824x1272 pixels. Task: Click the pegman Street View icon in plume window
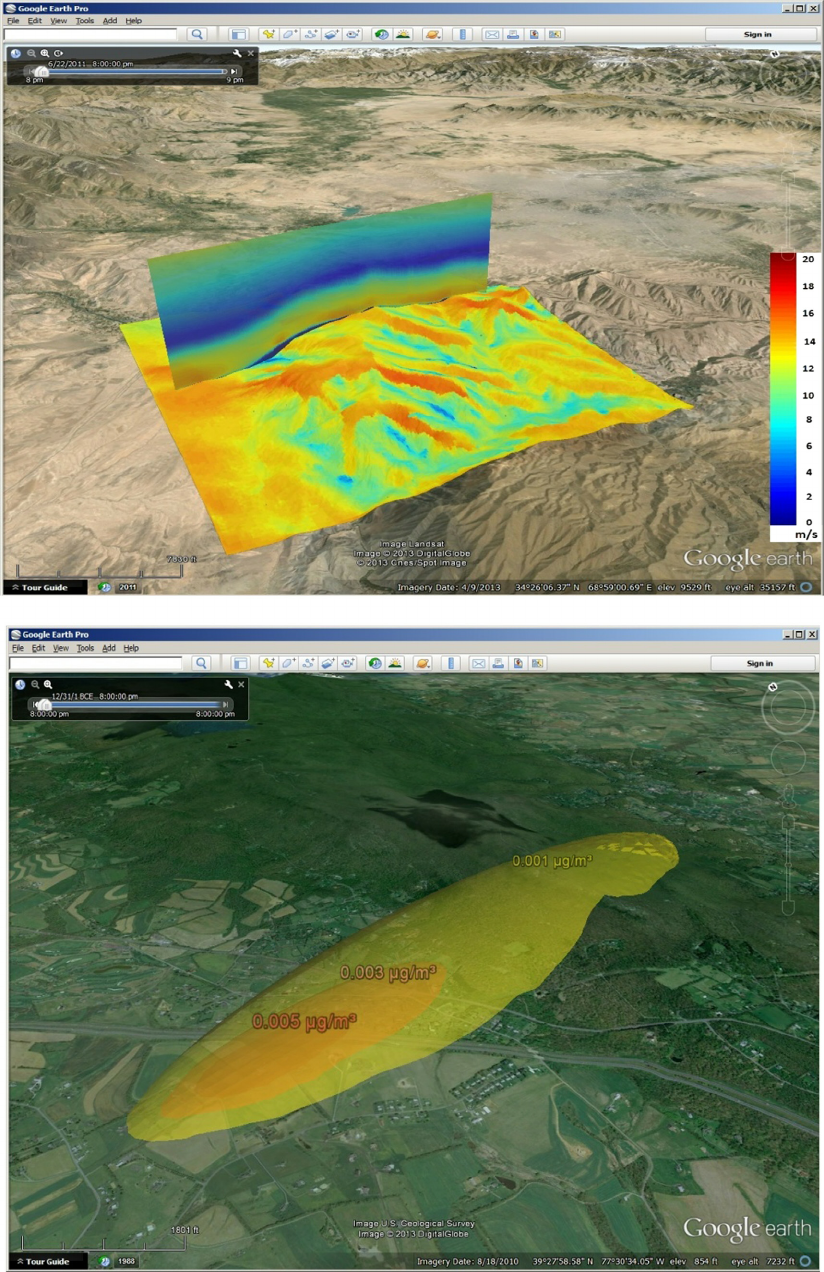pos(788,796)
